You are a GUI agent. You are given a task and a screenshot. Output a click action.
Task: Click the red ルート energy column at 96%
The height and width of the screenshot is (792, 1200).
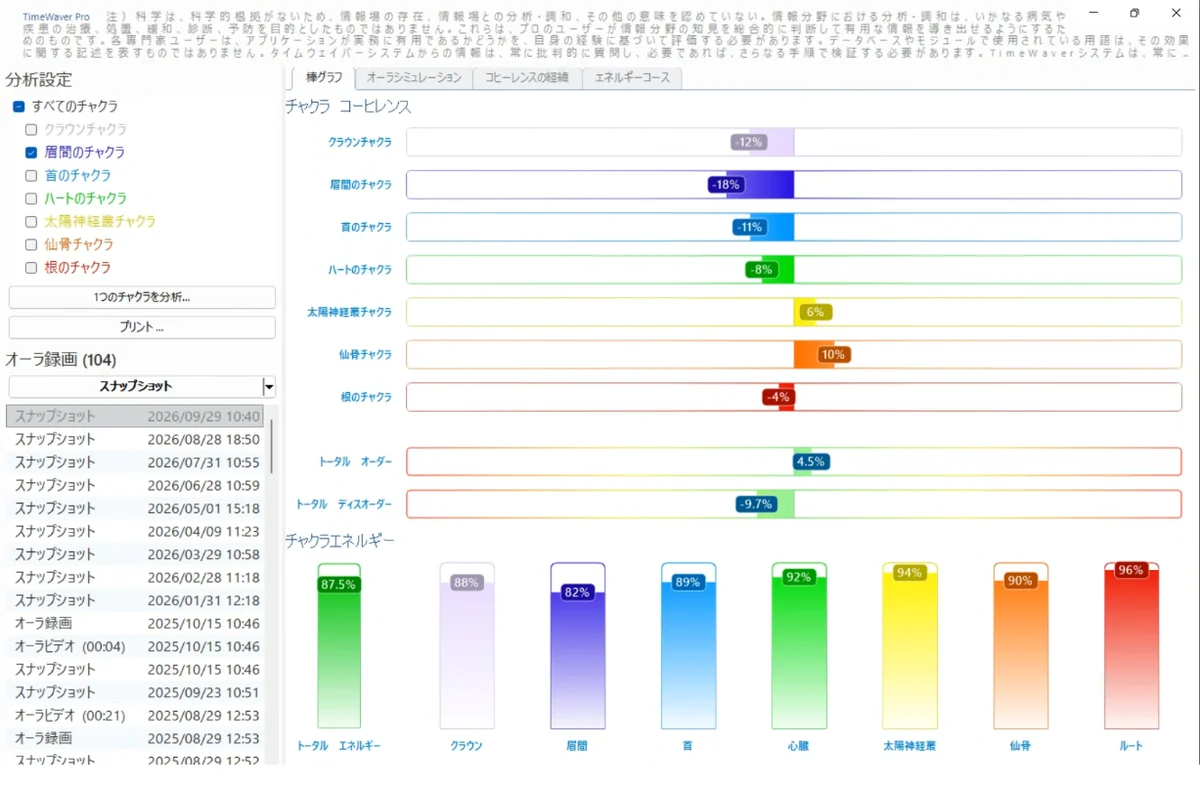(1131, 646)
